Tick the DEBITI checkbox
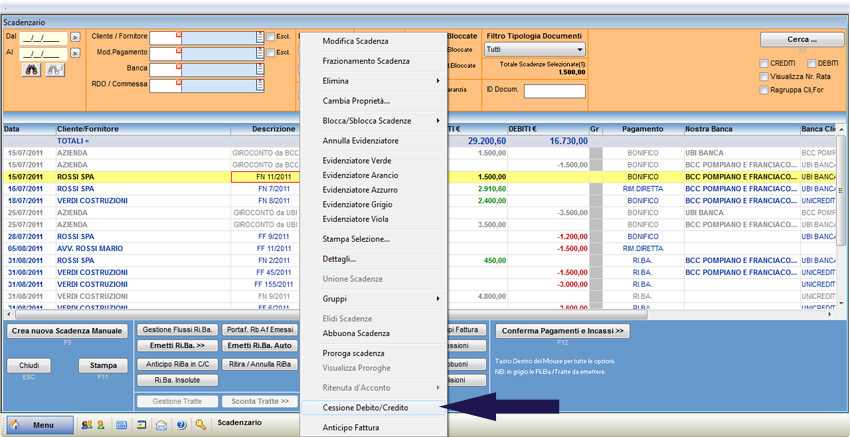 click(x=811, y=63)
